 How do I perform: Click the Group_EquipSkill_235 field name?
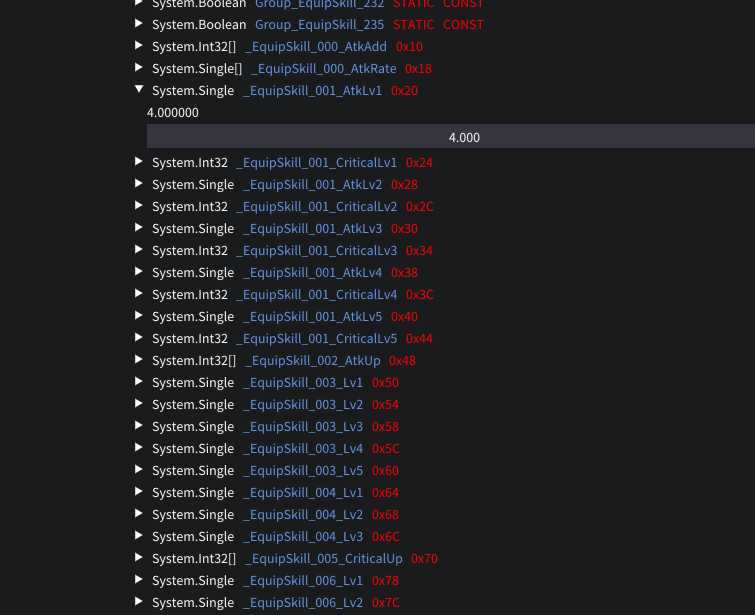[x=319, y=24]
